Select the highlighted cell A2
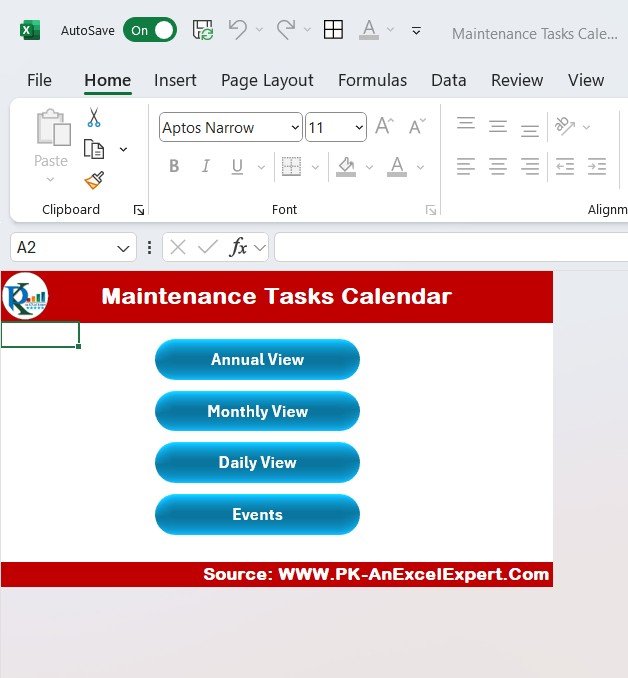This screenshot has width=628, height=678. 40,335
